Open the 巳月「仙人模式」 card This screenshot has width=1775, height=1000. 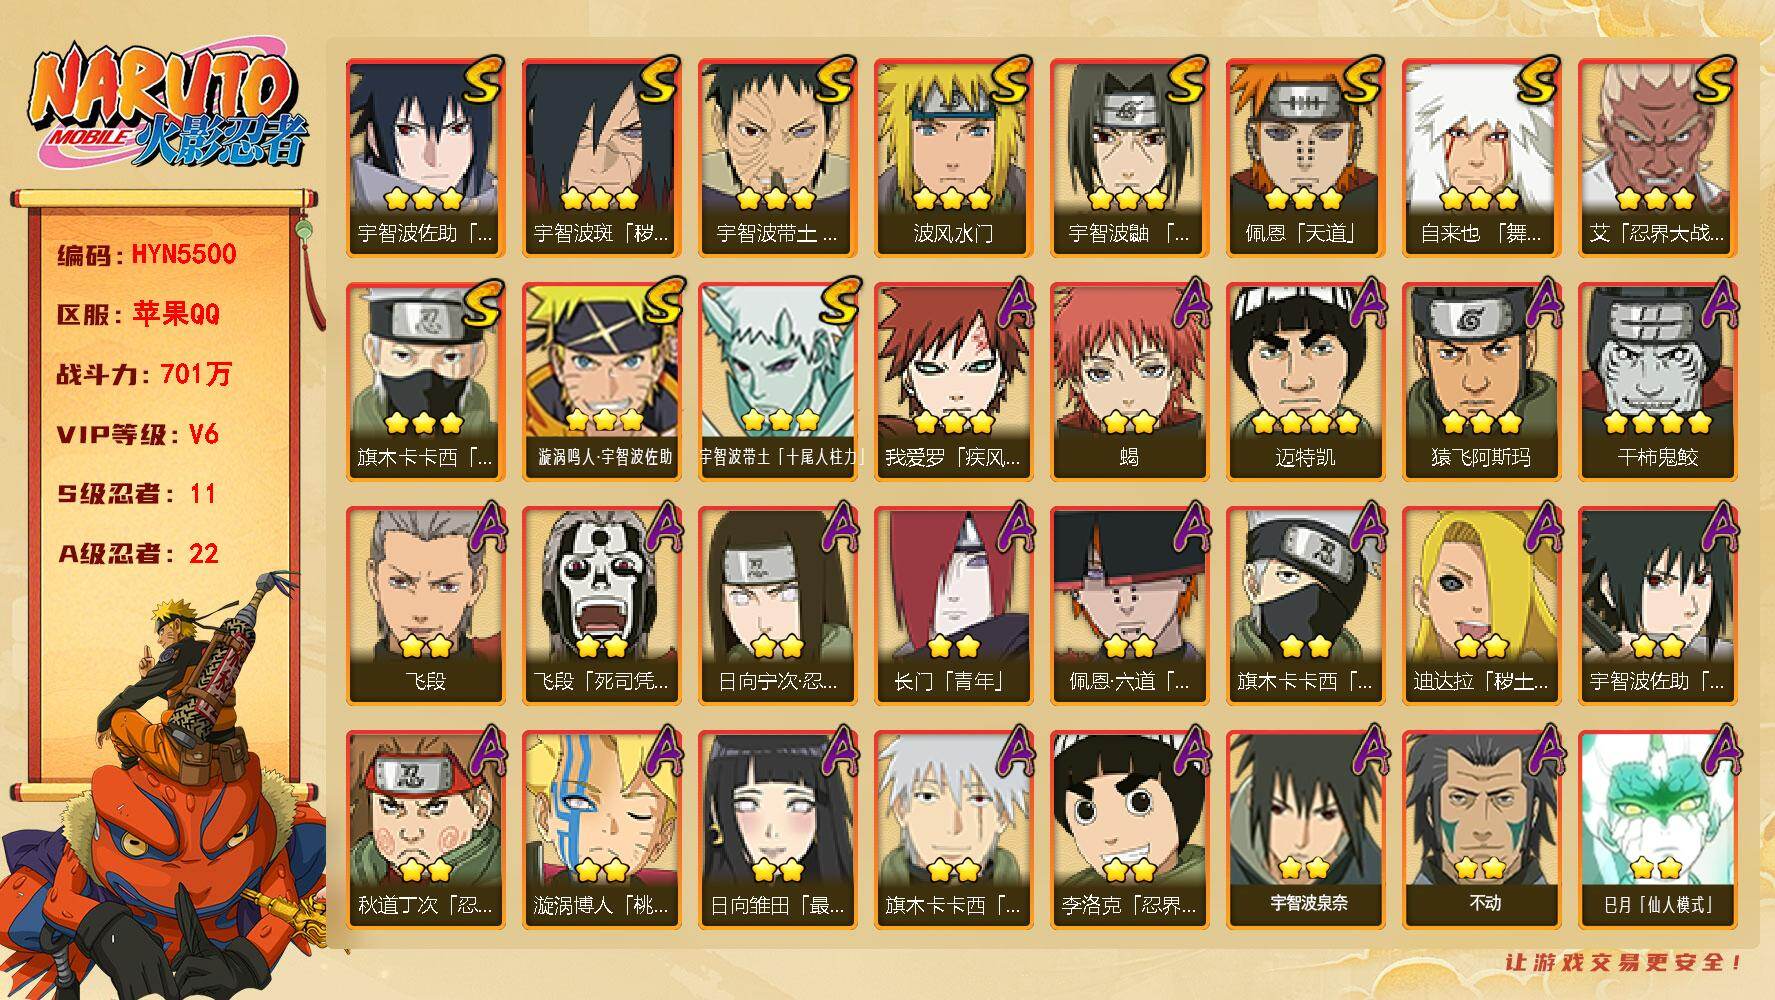pos(1657,829)
